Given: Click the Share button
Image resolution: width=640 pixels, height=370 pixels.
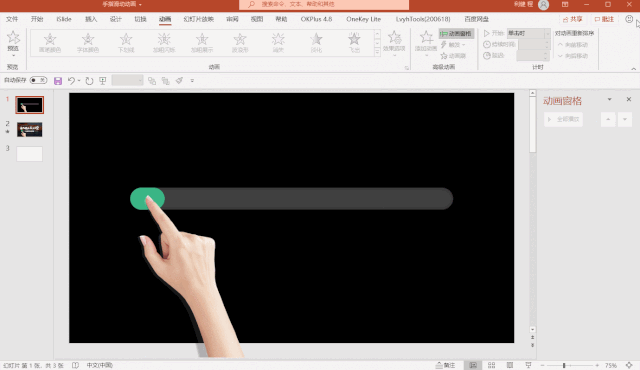Looking at the screenshot, I should point(572,19).
